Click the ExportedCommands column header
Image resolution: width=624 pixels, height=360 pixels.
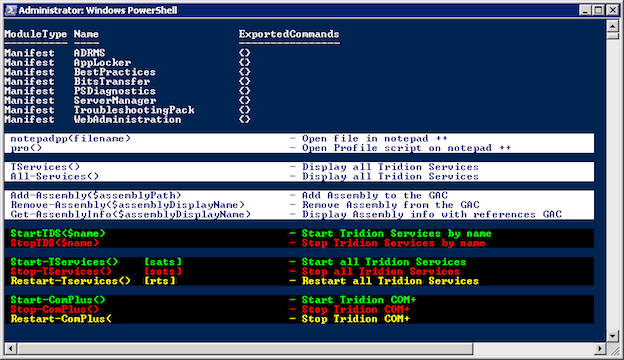[x=289, y=34]
